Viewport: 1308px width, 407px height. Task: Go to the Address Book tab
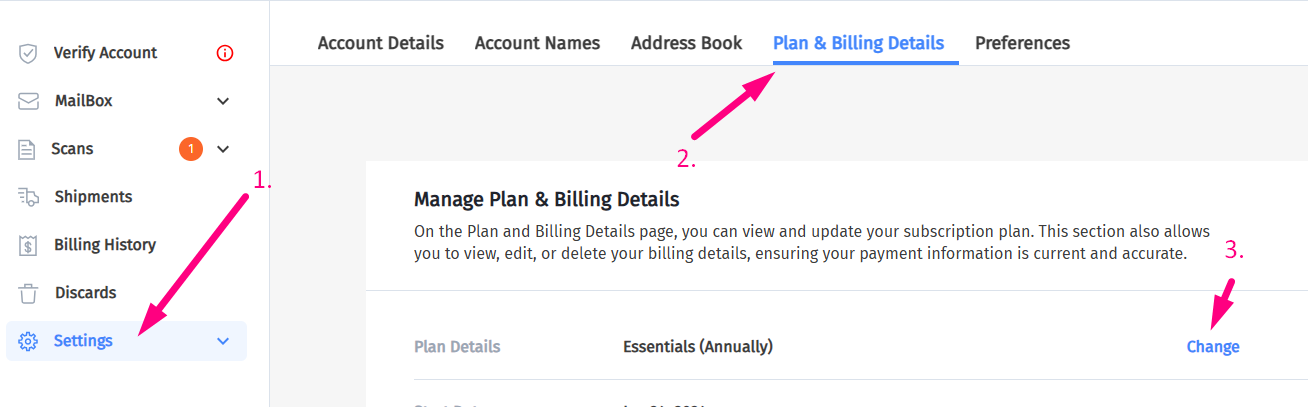tap(686, 43)
